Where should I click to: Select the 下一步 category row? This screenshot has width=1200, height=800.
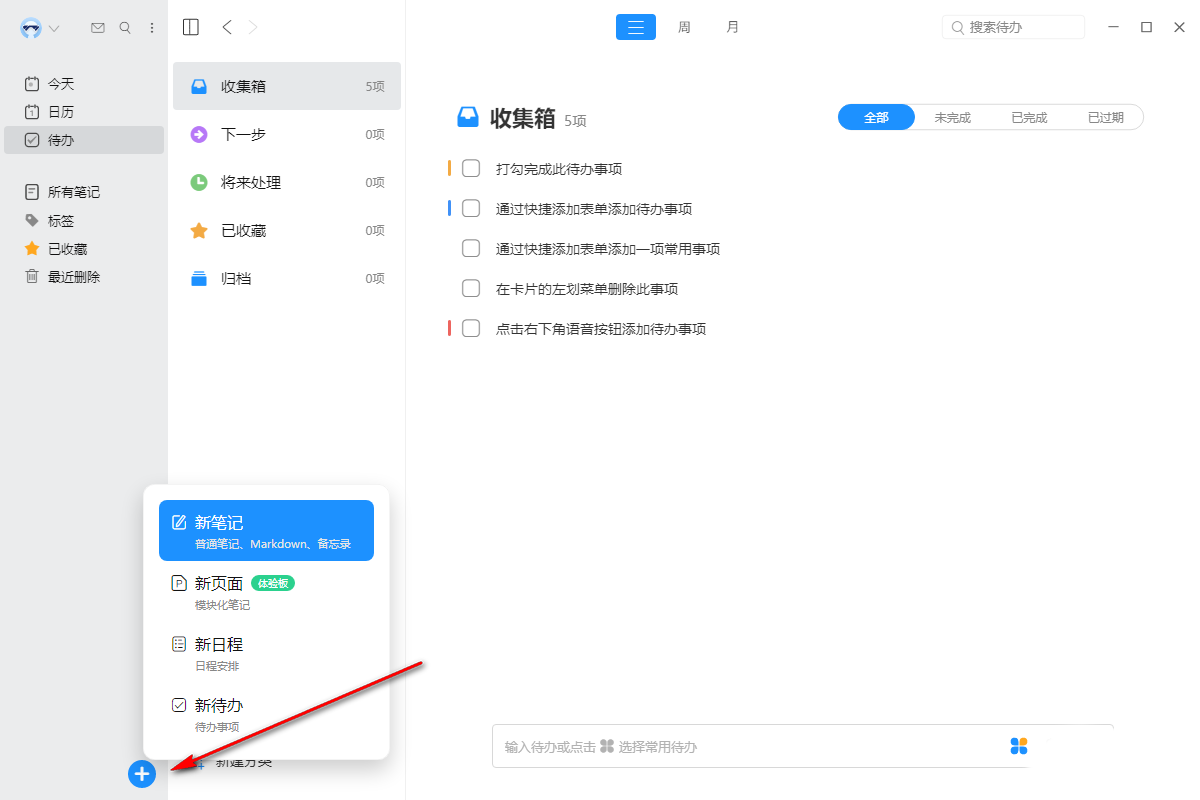287,134
